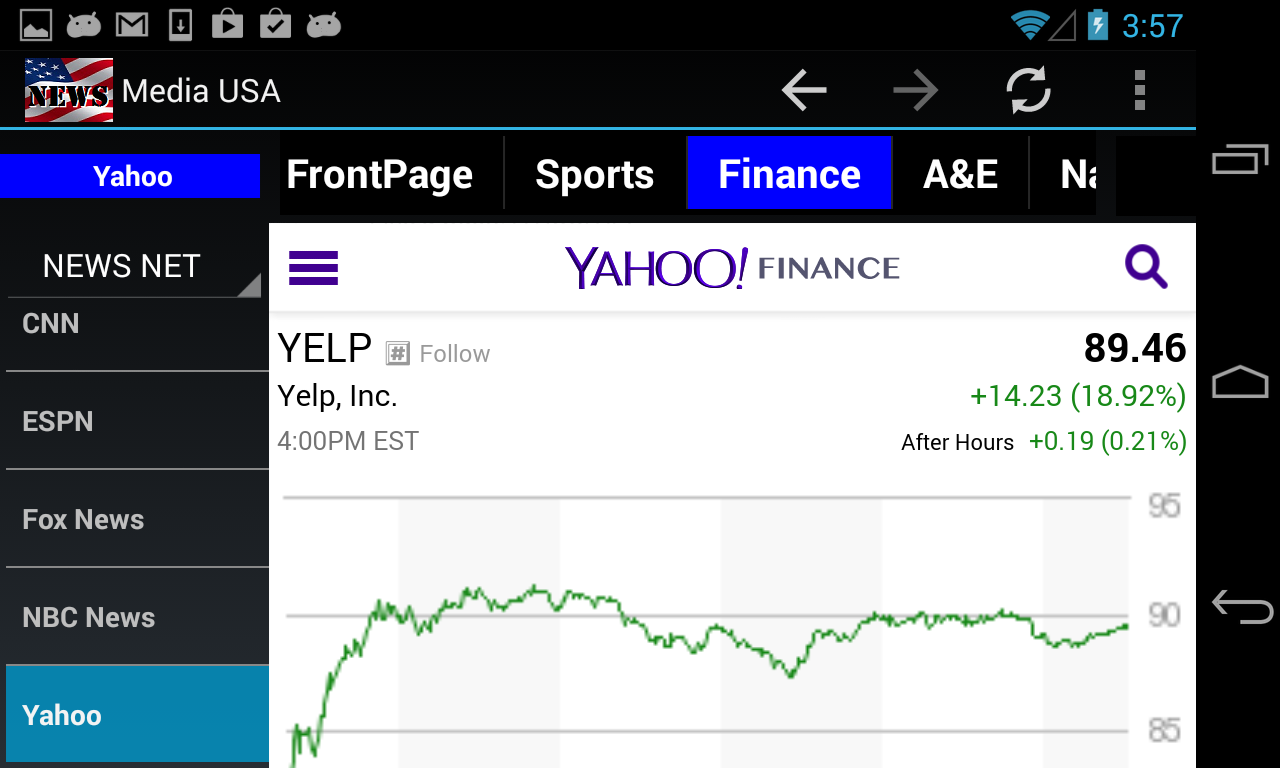Image resolution: width=1280 pixels, height=768 pixels.
Task: Expand the NEWS NET dropdown
Action: [133, 267]
